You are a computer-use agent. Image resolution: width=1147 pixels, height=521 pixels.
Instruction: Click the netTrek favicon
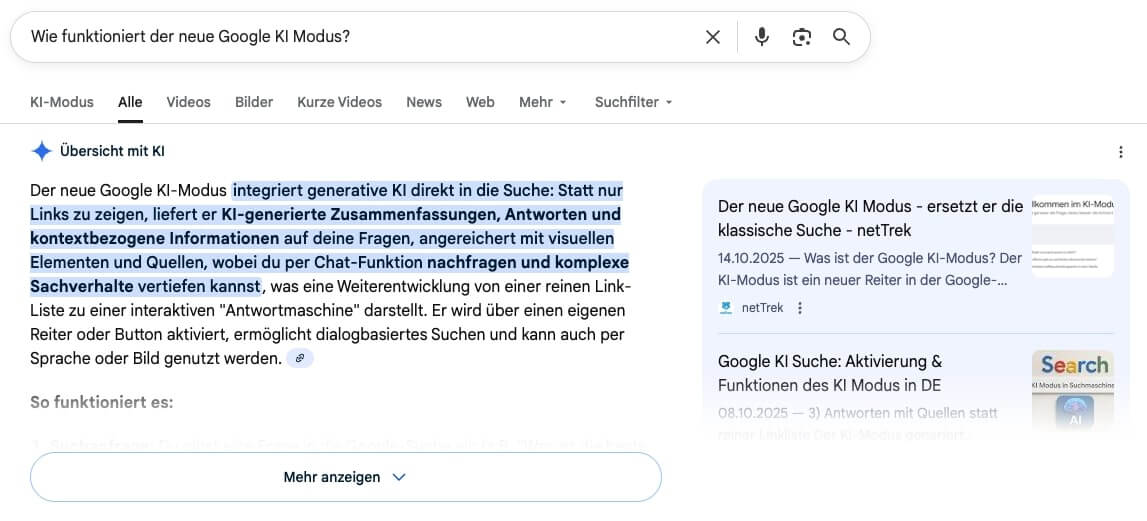click(726, 308)
